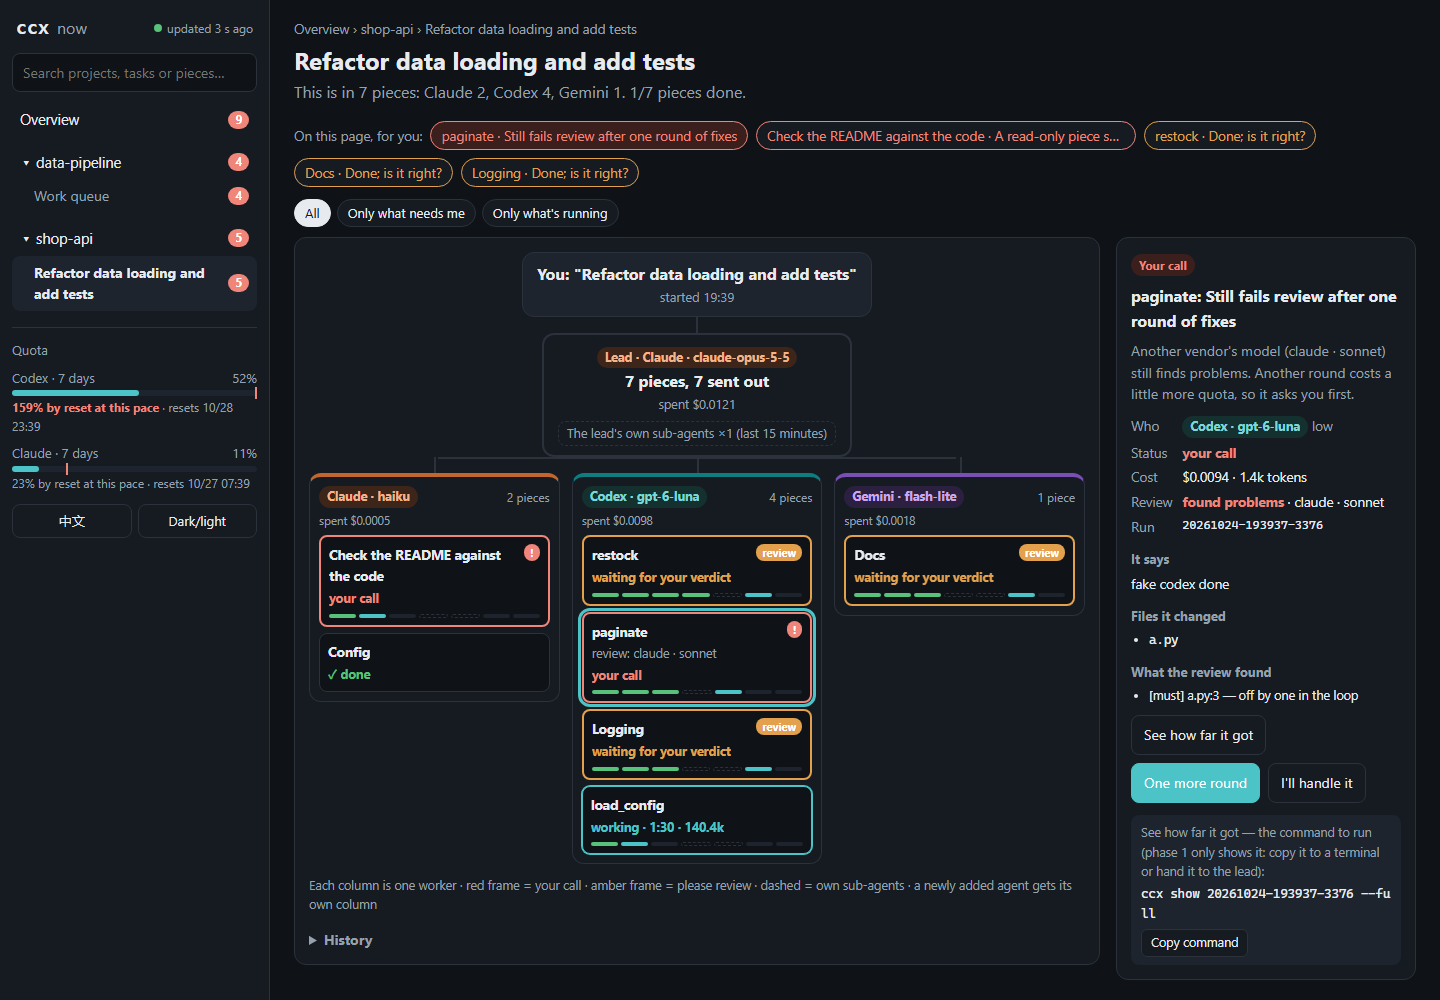Viewport: 1440px width, 1000px height.
Task: Click alert icon on paginate card
Action: coord(794,629)
